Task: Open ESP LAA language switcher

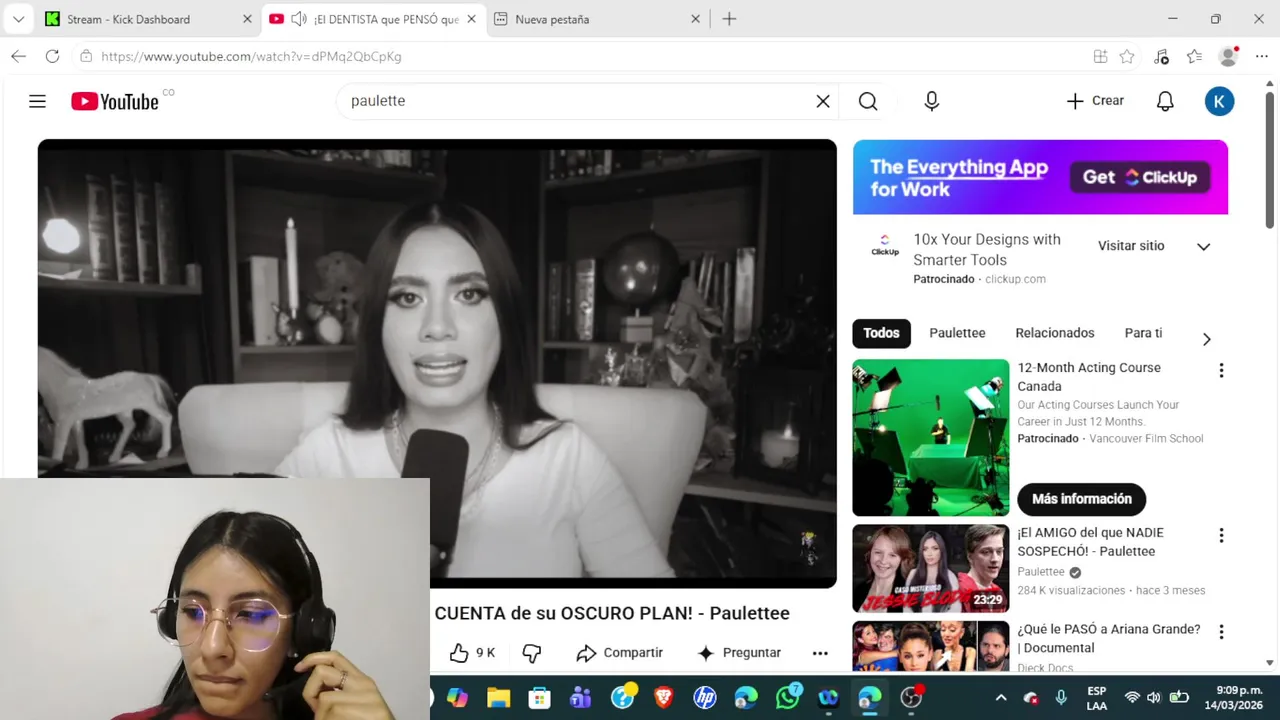Action: click(1096, 697)
